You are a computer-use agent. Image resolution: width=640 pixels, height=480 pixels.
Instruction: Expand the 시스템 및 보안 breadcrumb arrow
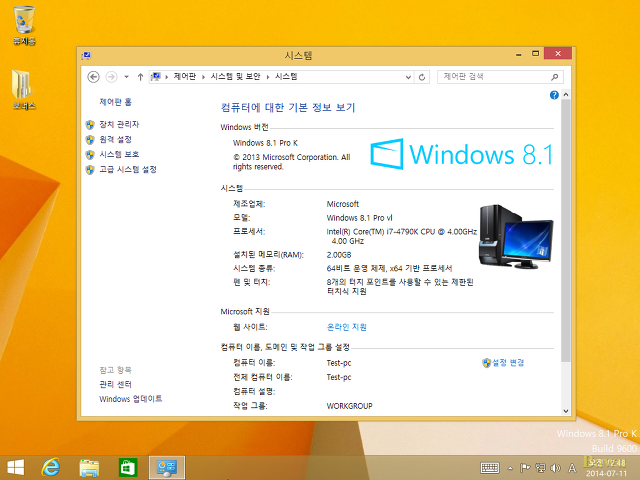pyautogui.click(x=268, y=77)
